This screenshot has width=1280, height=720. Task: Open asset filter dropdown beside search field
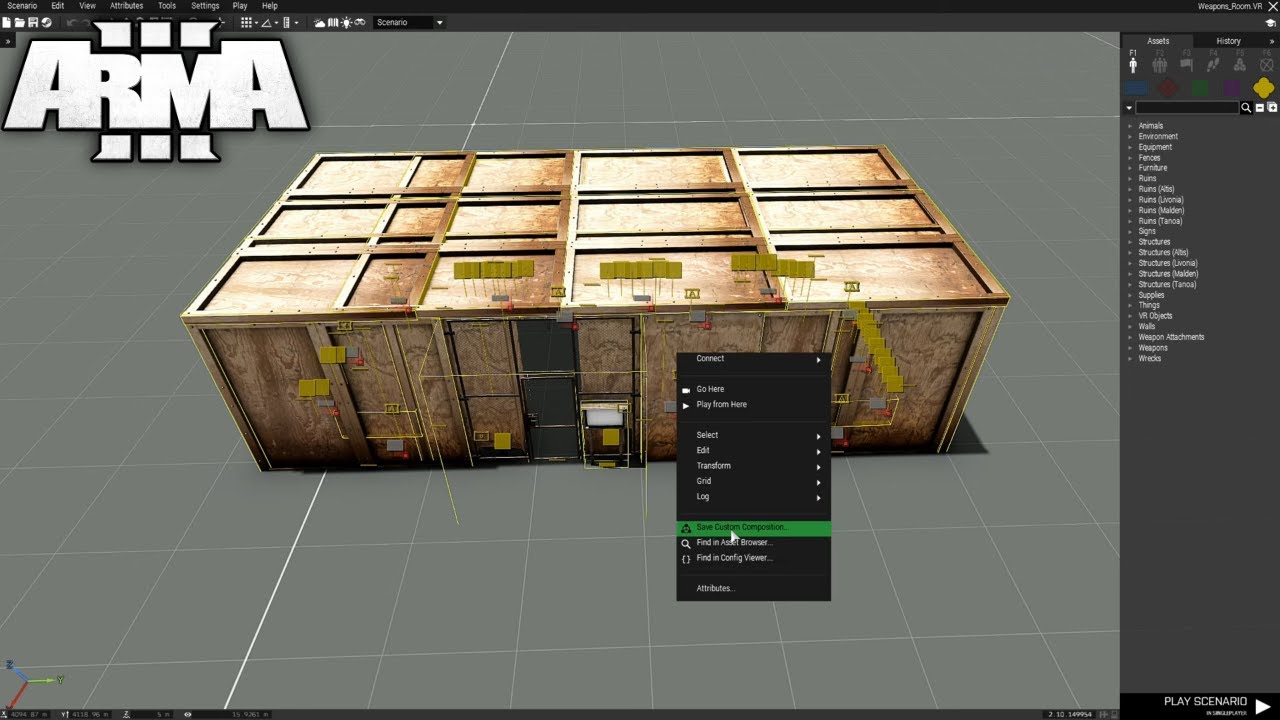1129,108
